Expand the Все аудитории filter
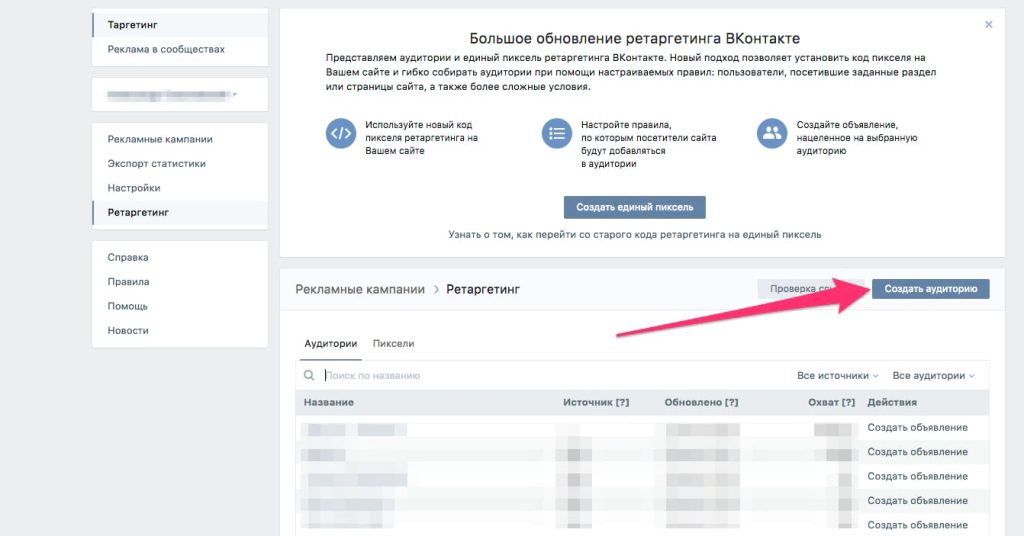The height and width of the screenshot is (536, 1024). [x=934, y=375]
